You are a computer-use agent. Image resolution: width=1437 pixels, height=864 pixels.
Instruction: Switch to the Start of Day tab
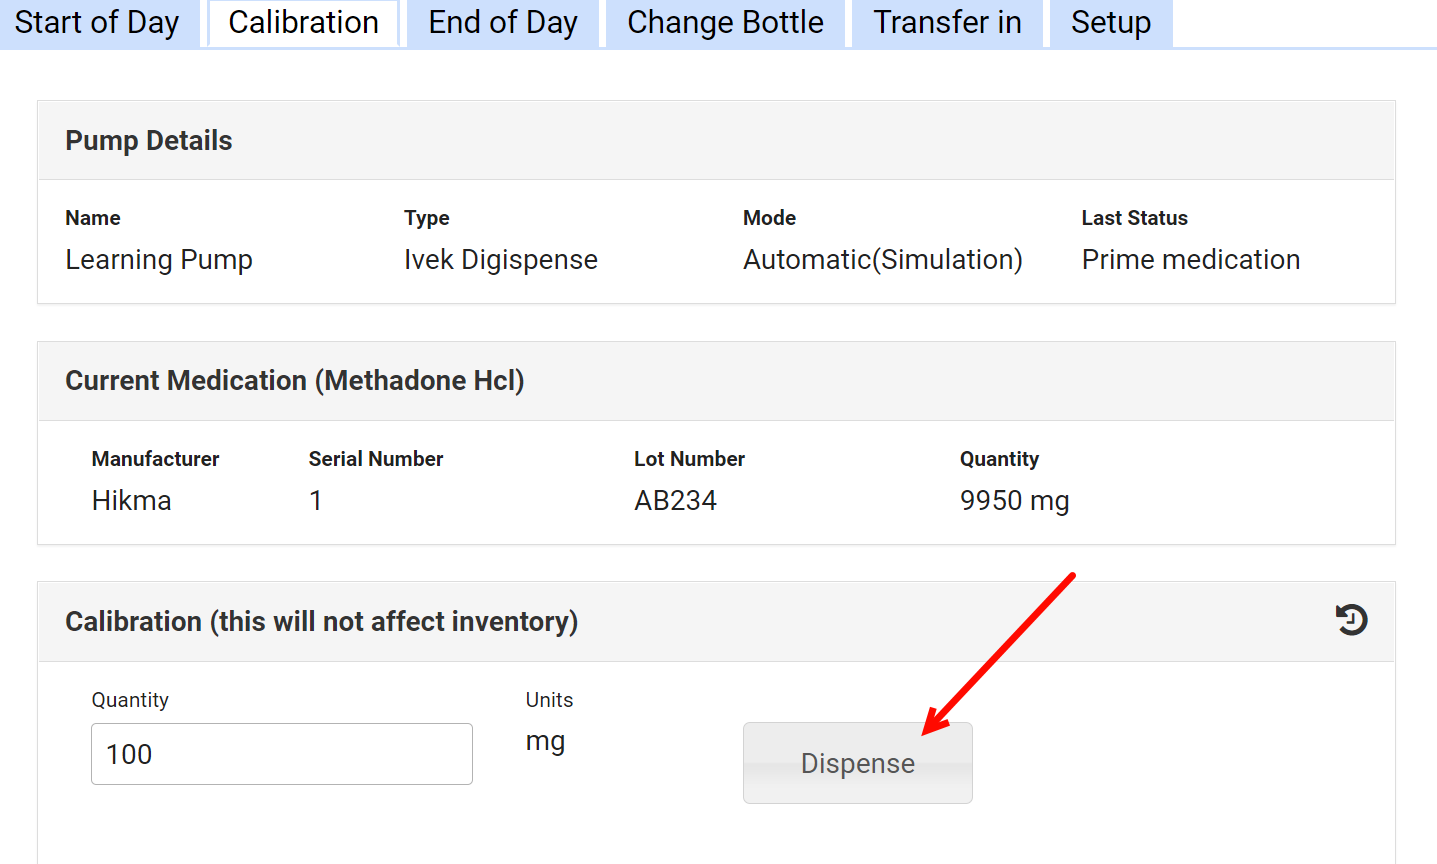point(97,23)
